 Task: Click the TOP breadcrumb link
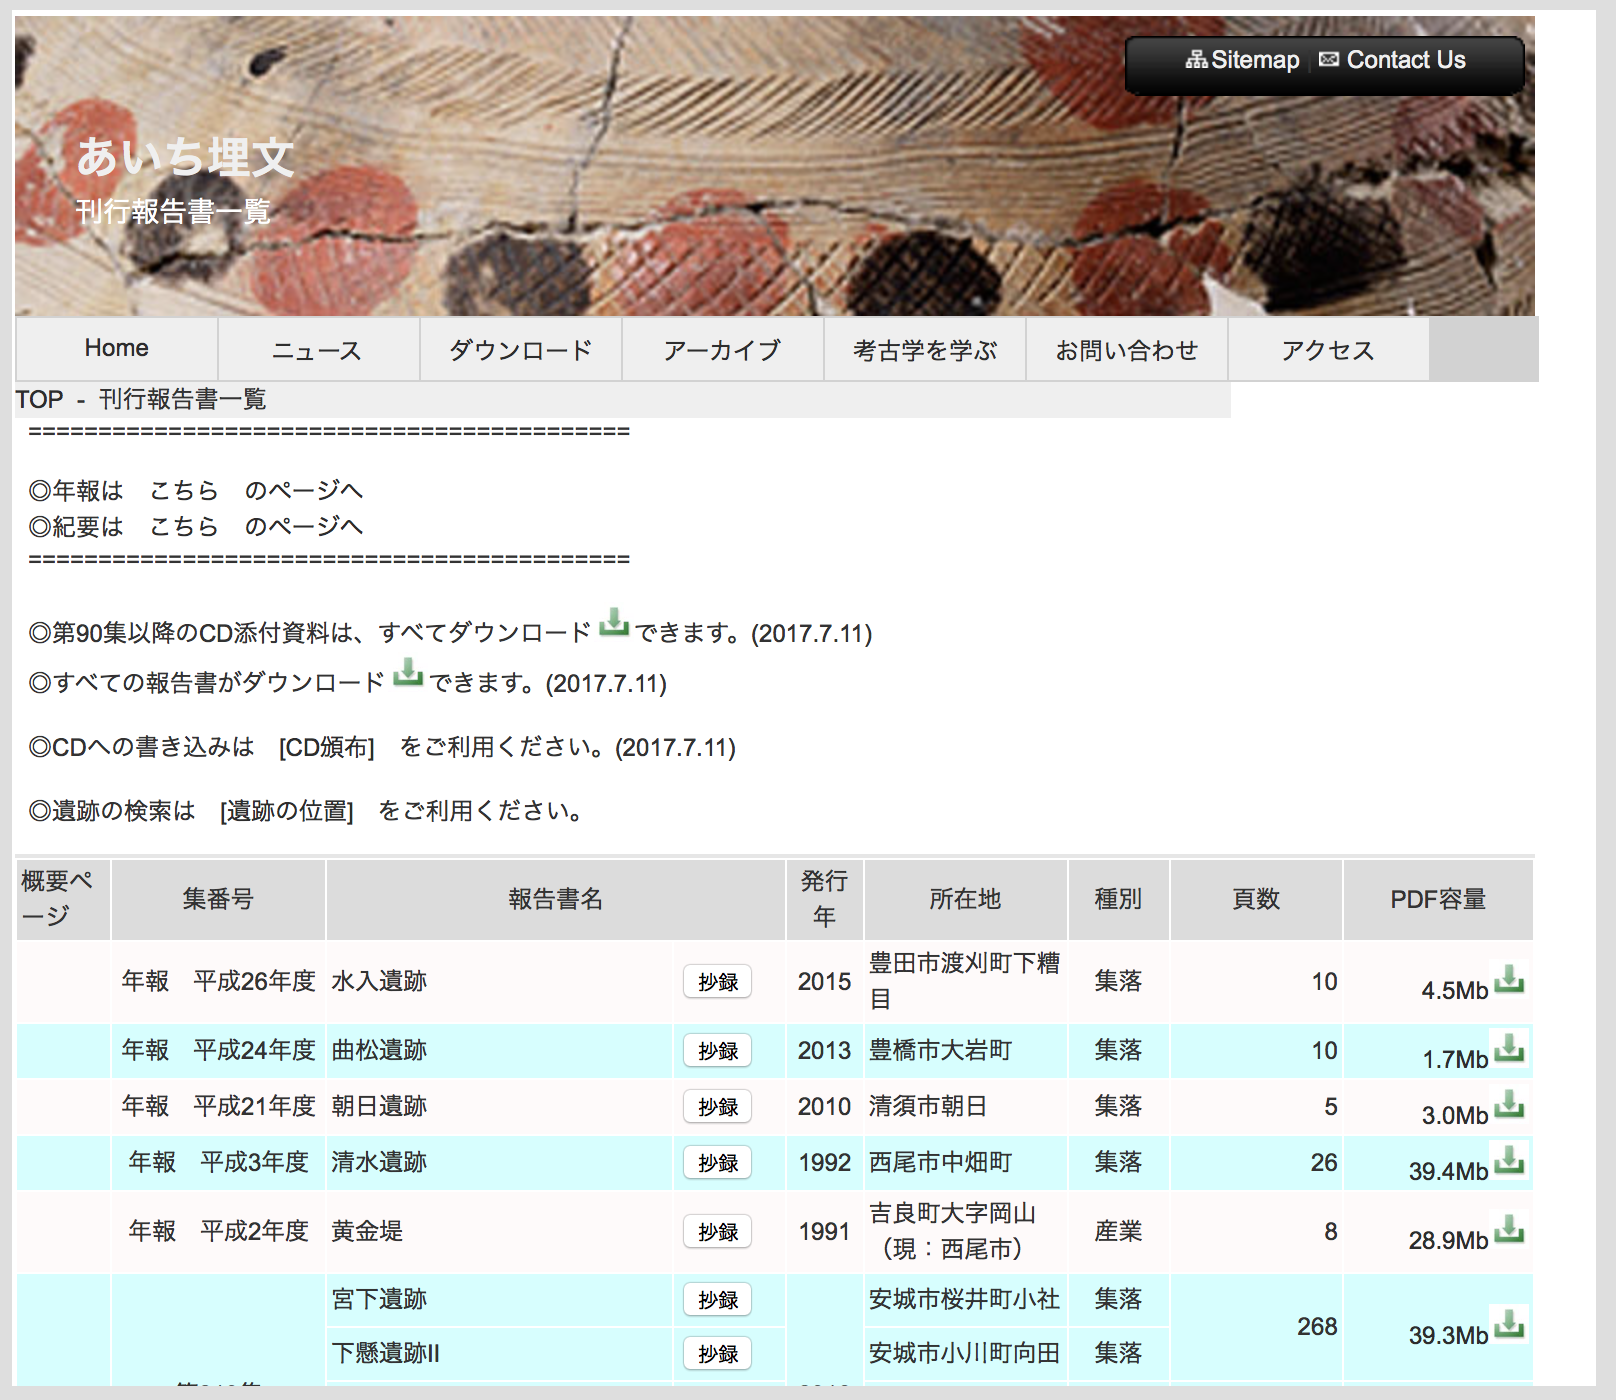pos(40,399)
